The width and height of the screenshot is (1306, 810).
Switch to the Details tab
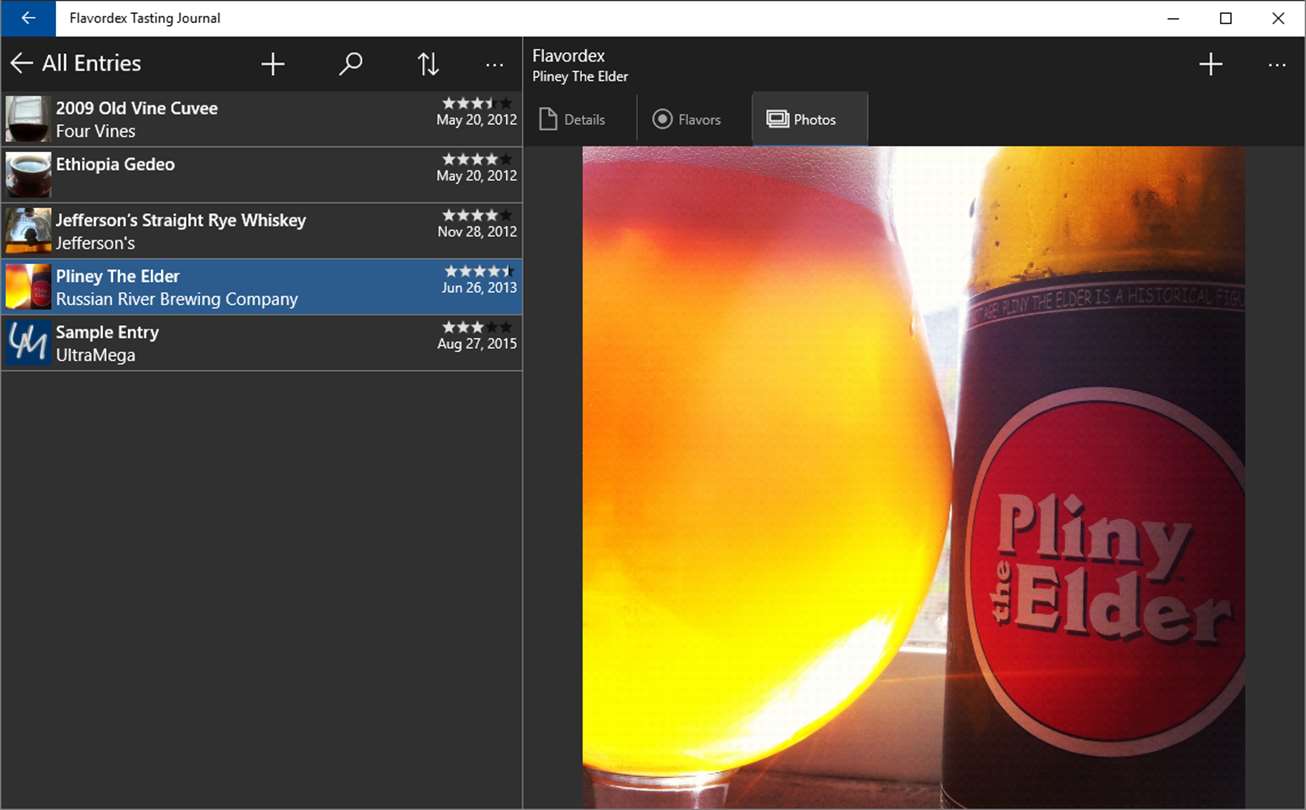(x=580, y=119)
